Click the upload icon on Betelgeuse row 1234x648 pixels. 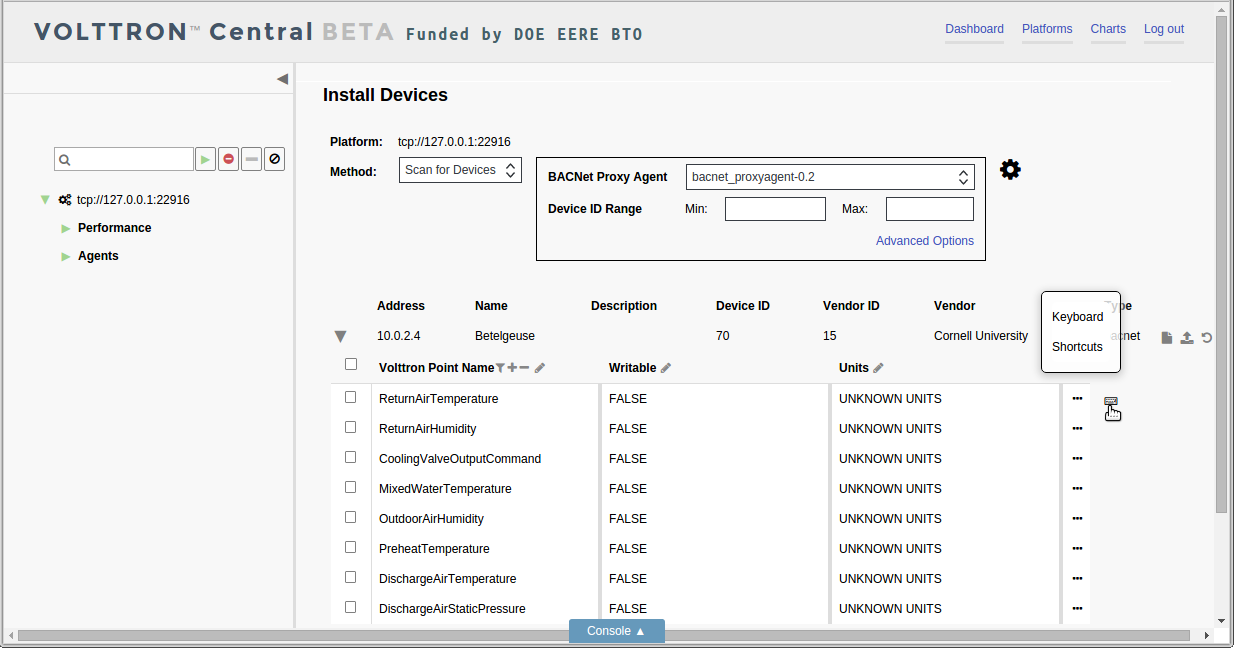click(x=1187, y=338)
